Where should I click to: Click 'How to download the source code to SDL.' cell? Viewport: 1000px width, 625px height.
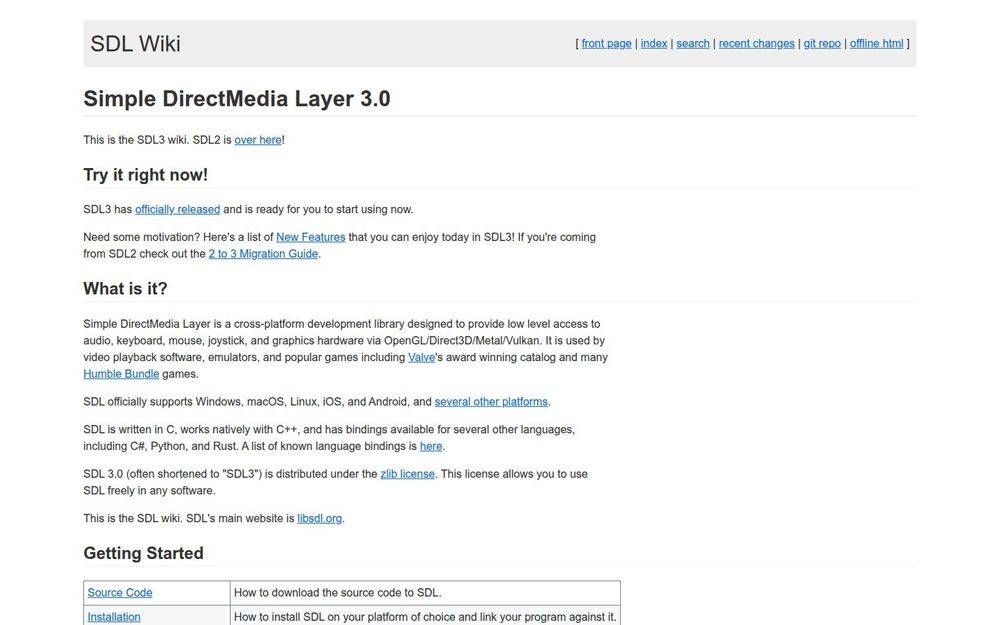coord(425,592)
